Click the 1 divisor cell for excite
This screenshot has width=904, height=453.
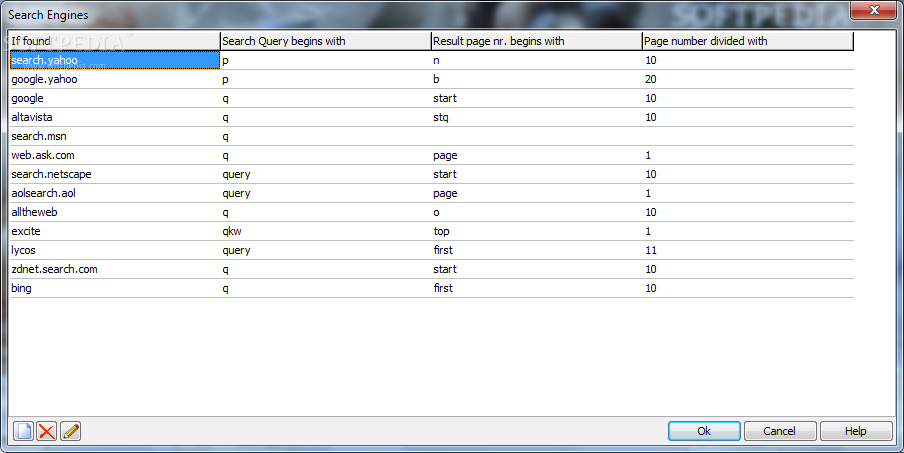click(x=748, y=231)
